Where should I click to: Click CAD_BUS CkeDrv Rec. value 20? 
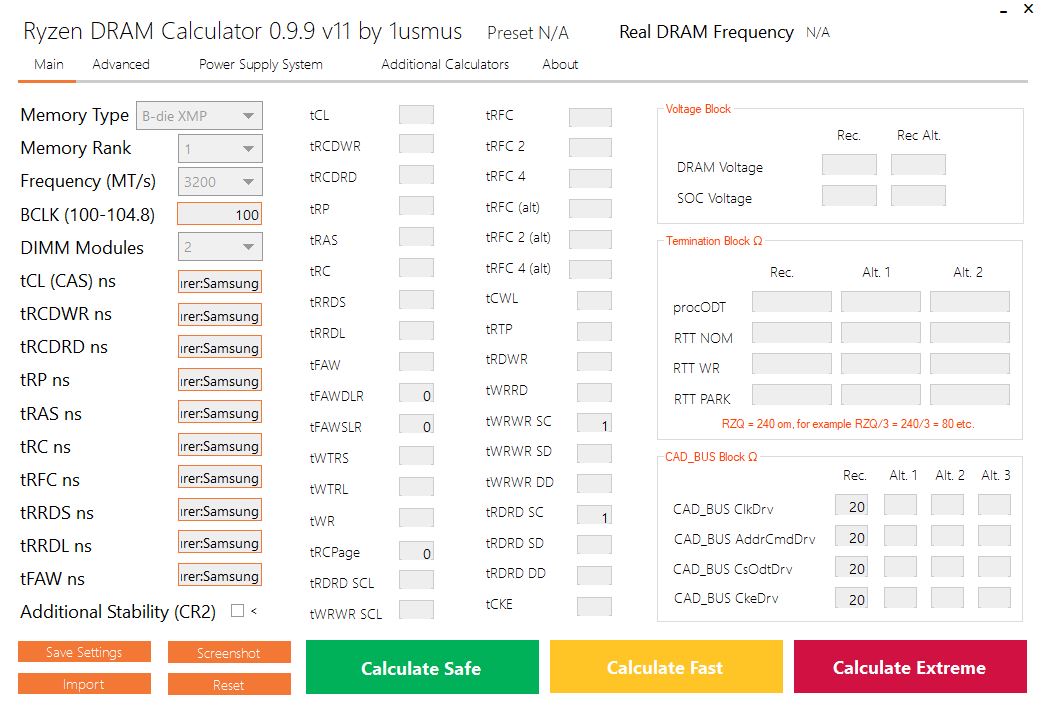click(x=851, y=598)
